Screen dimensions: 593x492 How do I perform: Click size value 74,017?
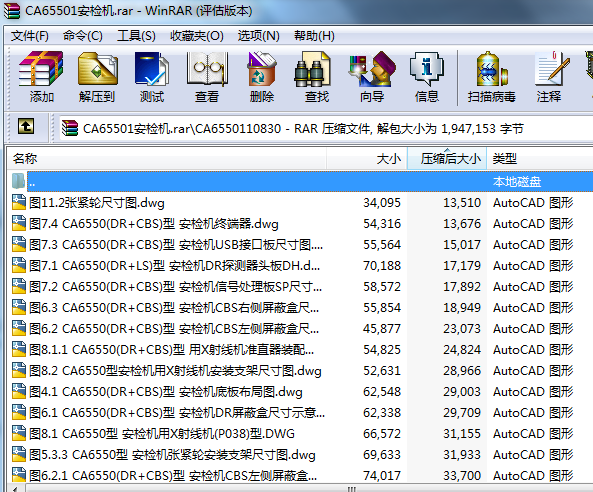click(x=382, y=476)
